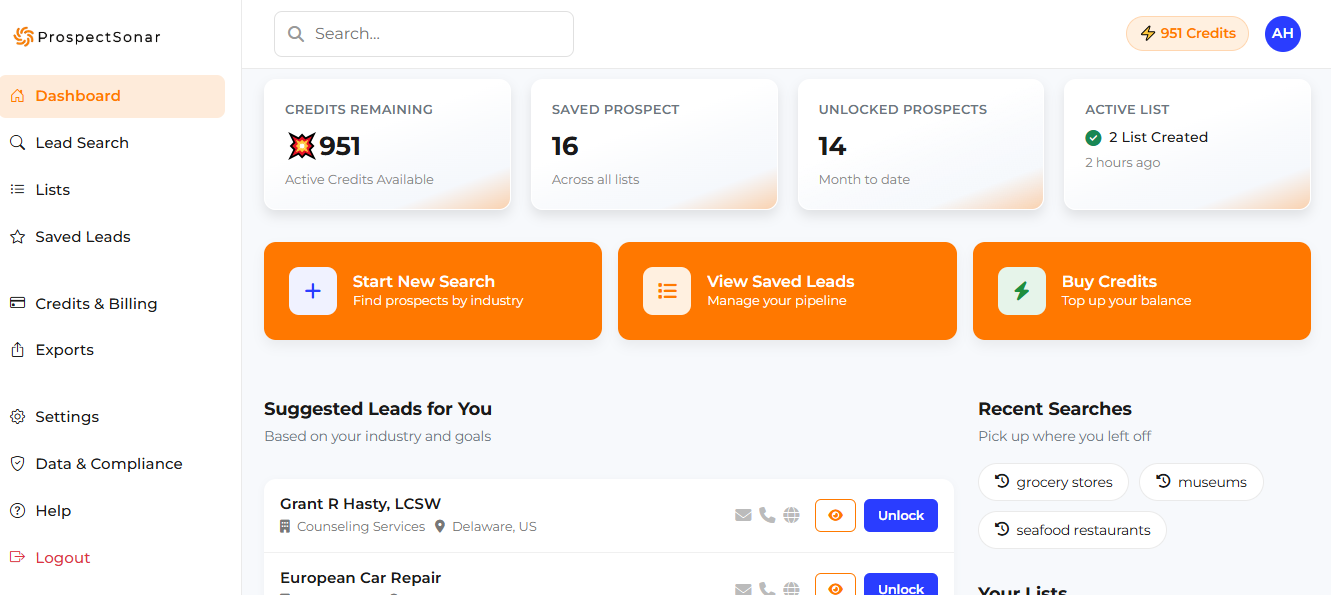
Task: Unlock the Grant R Hasty, LCSW lead
Action: 900,515
